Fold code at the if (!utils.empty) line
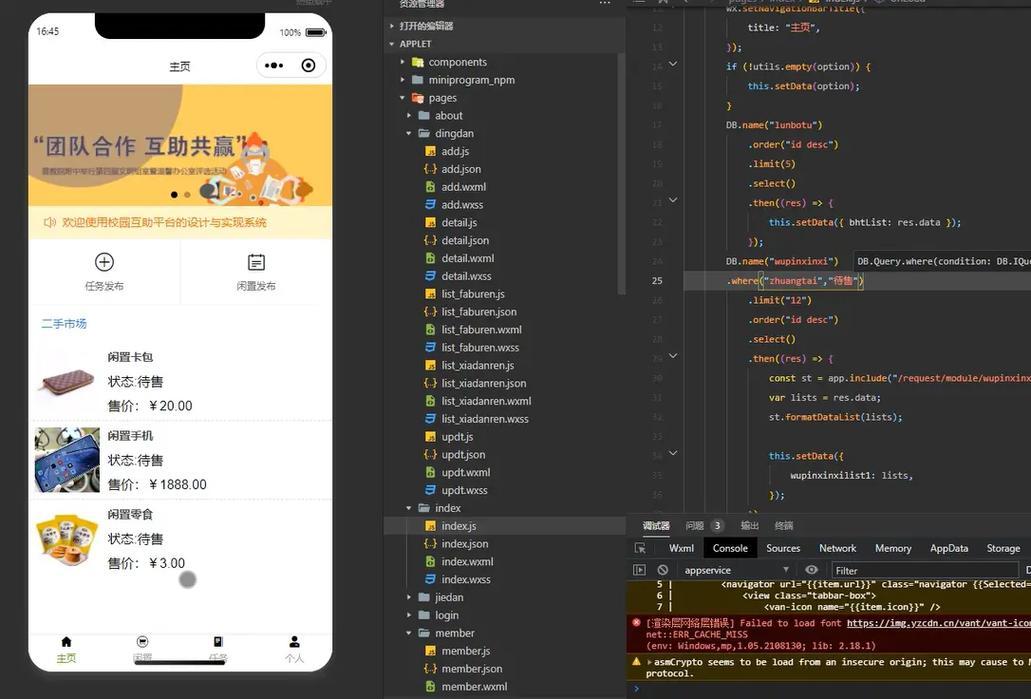1031x699 pixels. pyautogui.click(x=673, y=64)
